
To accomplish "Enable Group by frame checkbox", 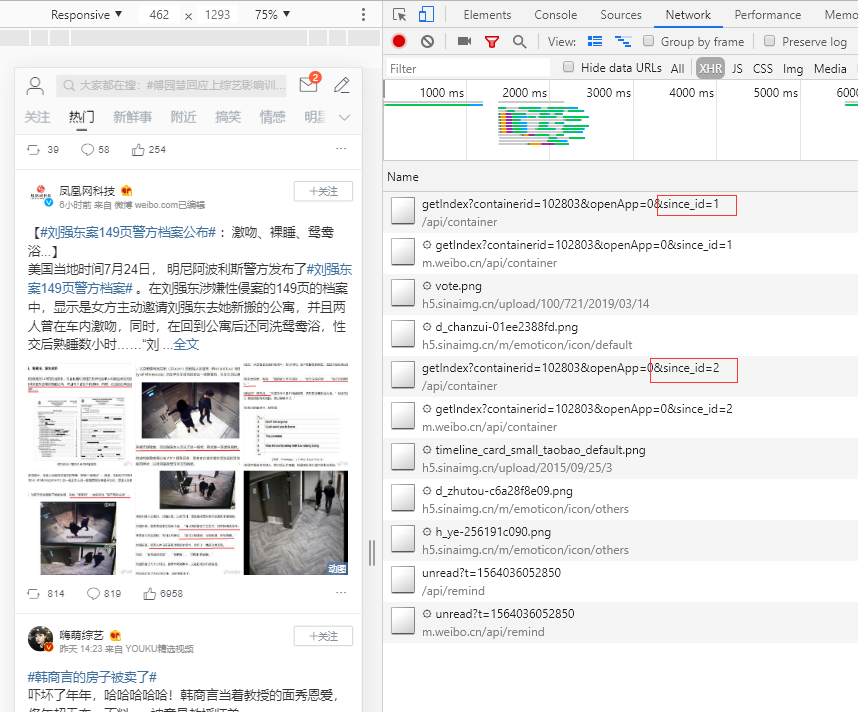I will 649,41.
